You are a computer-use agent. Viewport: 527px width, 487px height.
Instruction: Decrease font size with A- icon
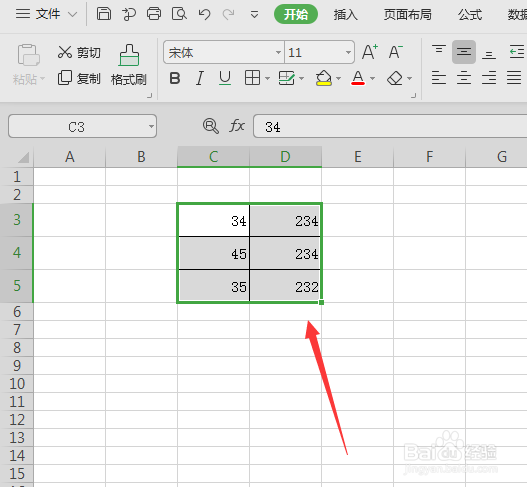(x=395, y=52)
